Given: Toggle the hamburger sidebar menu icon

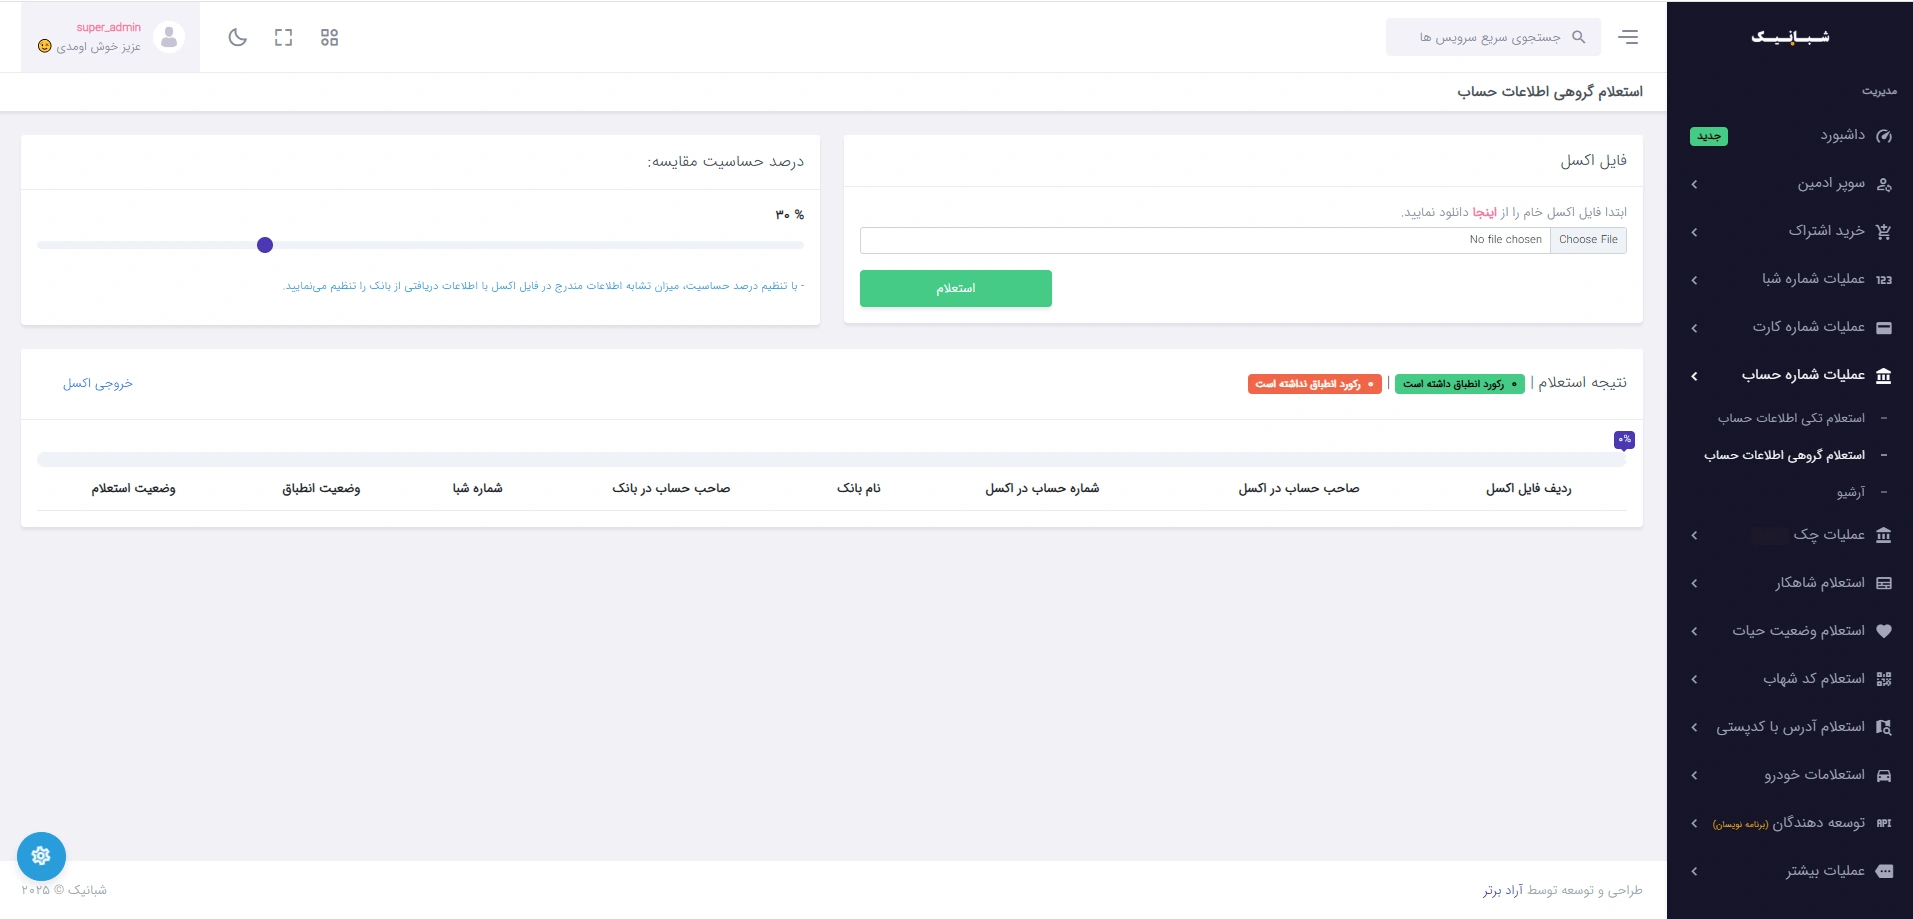Looking at the screenshot, I should 1628,37.
